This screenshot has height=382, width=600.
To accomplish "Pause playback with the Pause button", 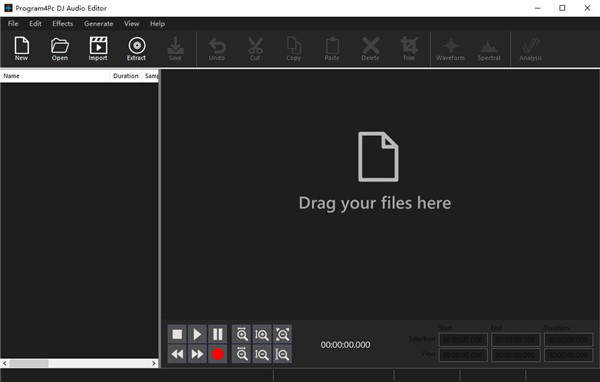I will tap(217, 334).
